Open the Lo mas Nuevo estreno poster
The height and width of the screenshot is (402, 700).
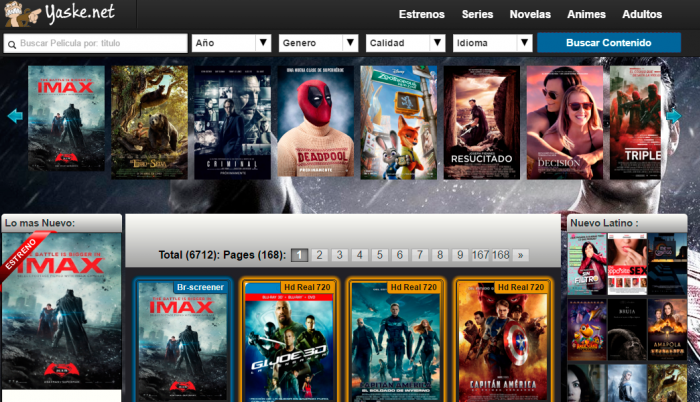(x=62, y=310)
